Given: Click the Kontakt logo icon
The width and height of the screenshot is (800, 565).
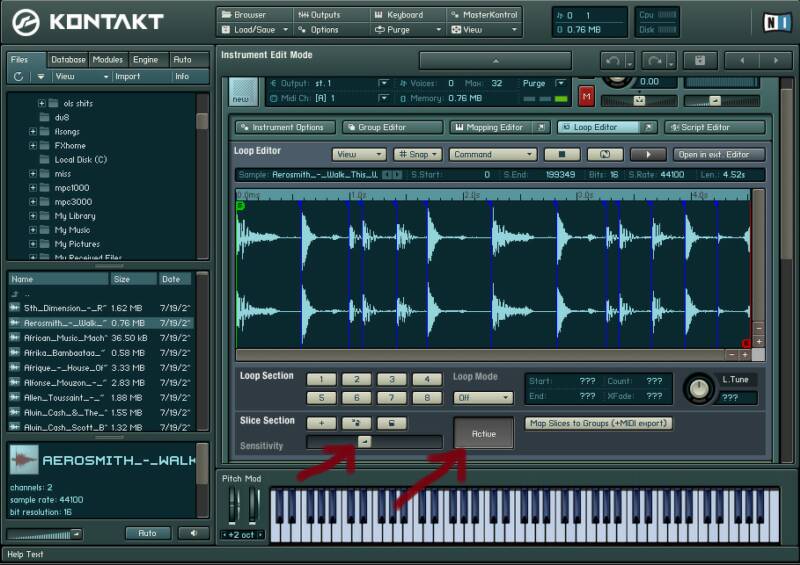Looking at the screenshot, I should [26, 22].
